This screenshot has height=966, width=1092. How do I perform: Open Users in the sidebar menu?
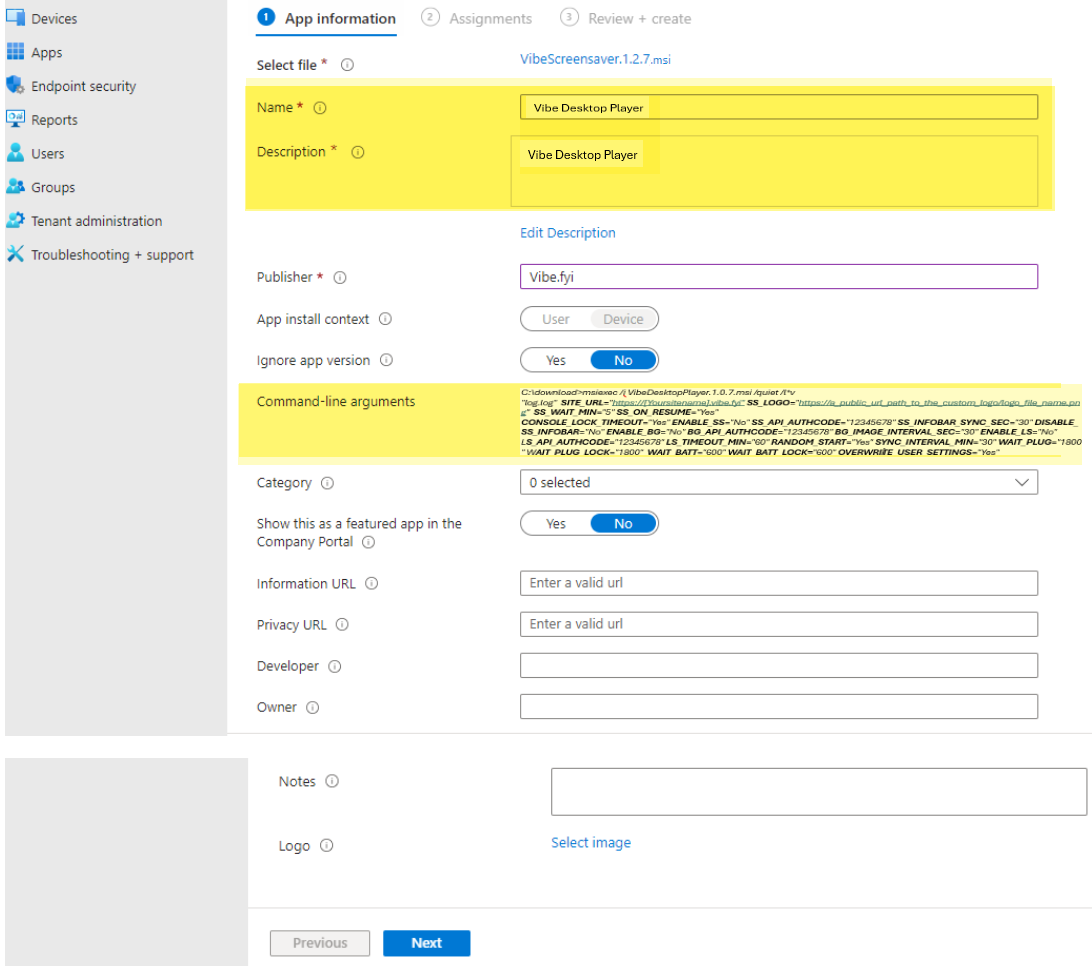(47, 153)
